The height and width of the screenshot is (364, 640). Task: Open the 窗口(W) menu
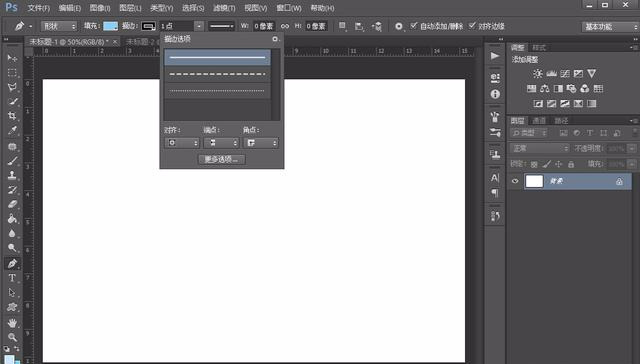pos(289,8)
